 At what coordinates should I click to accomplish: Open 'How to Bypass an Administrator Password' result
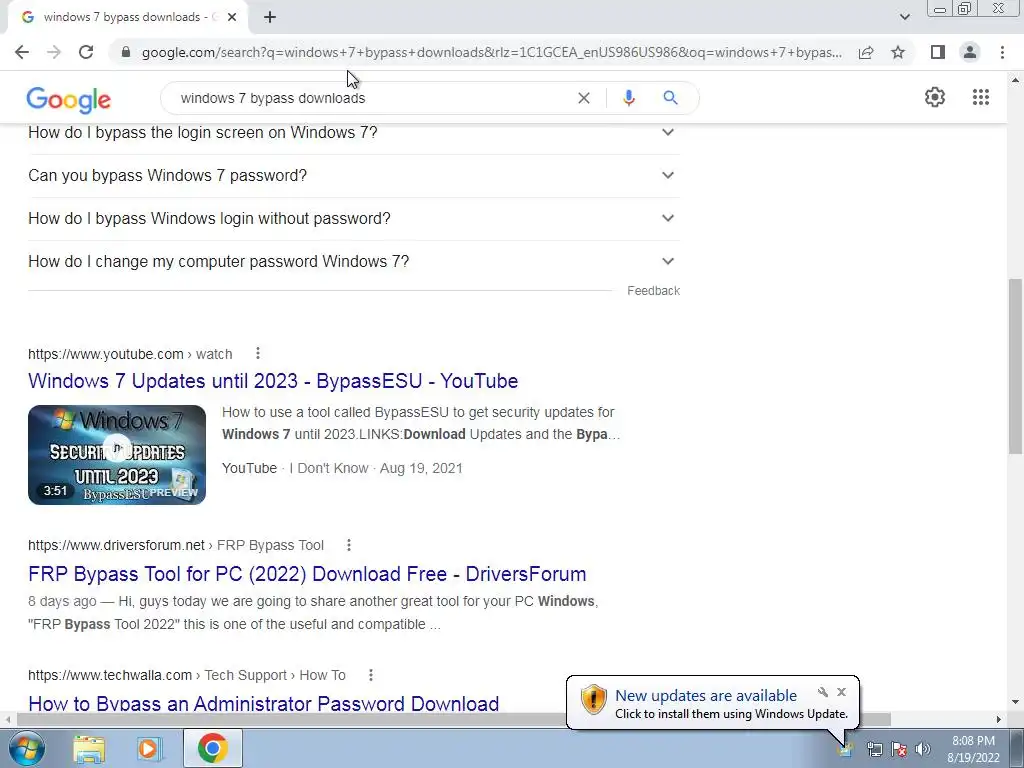coord(263,703)
